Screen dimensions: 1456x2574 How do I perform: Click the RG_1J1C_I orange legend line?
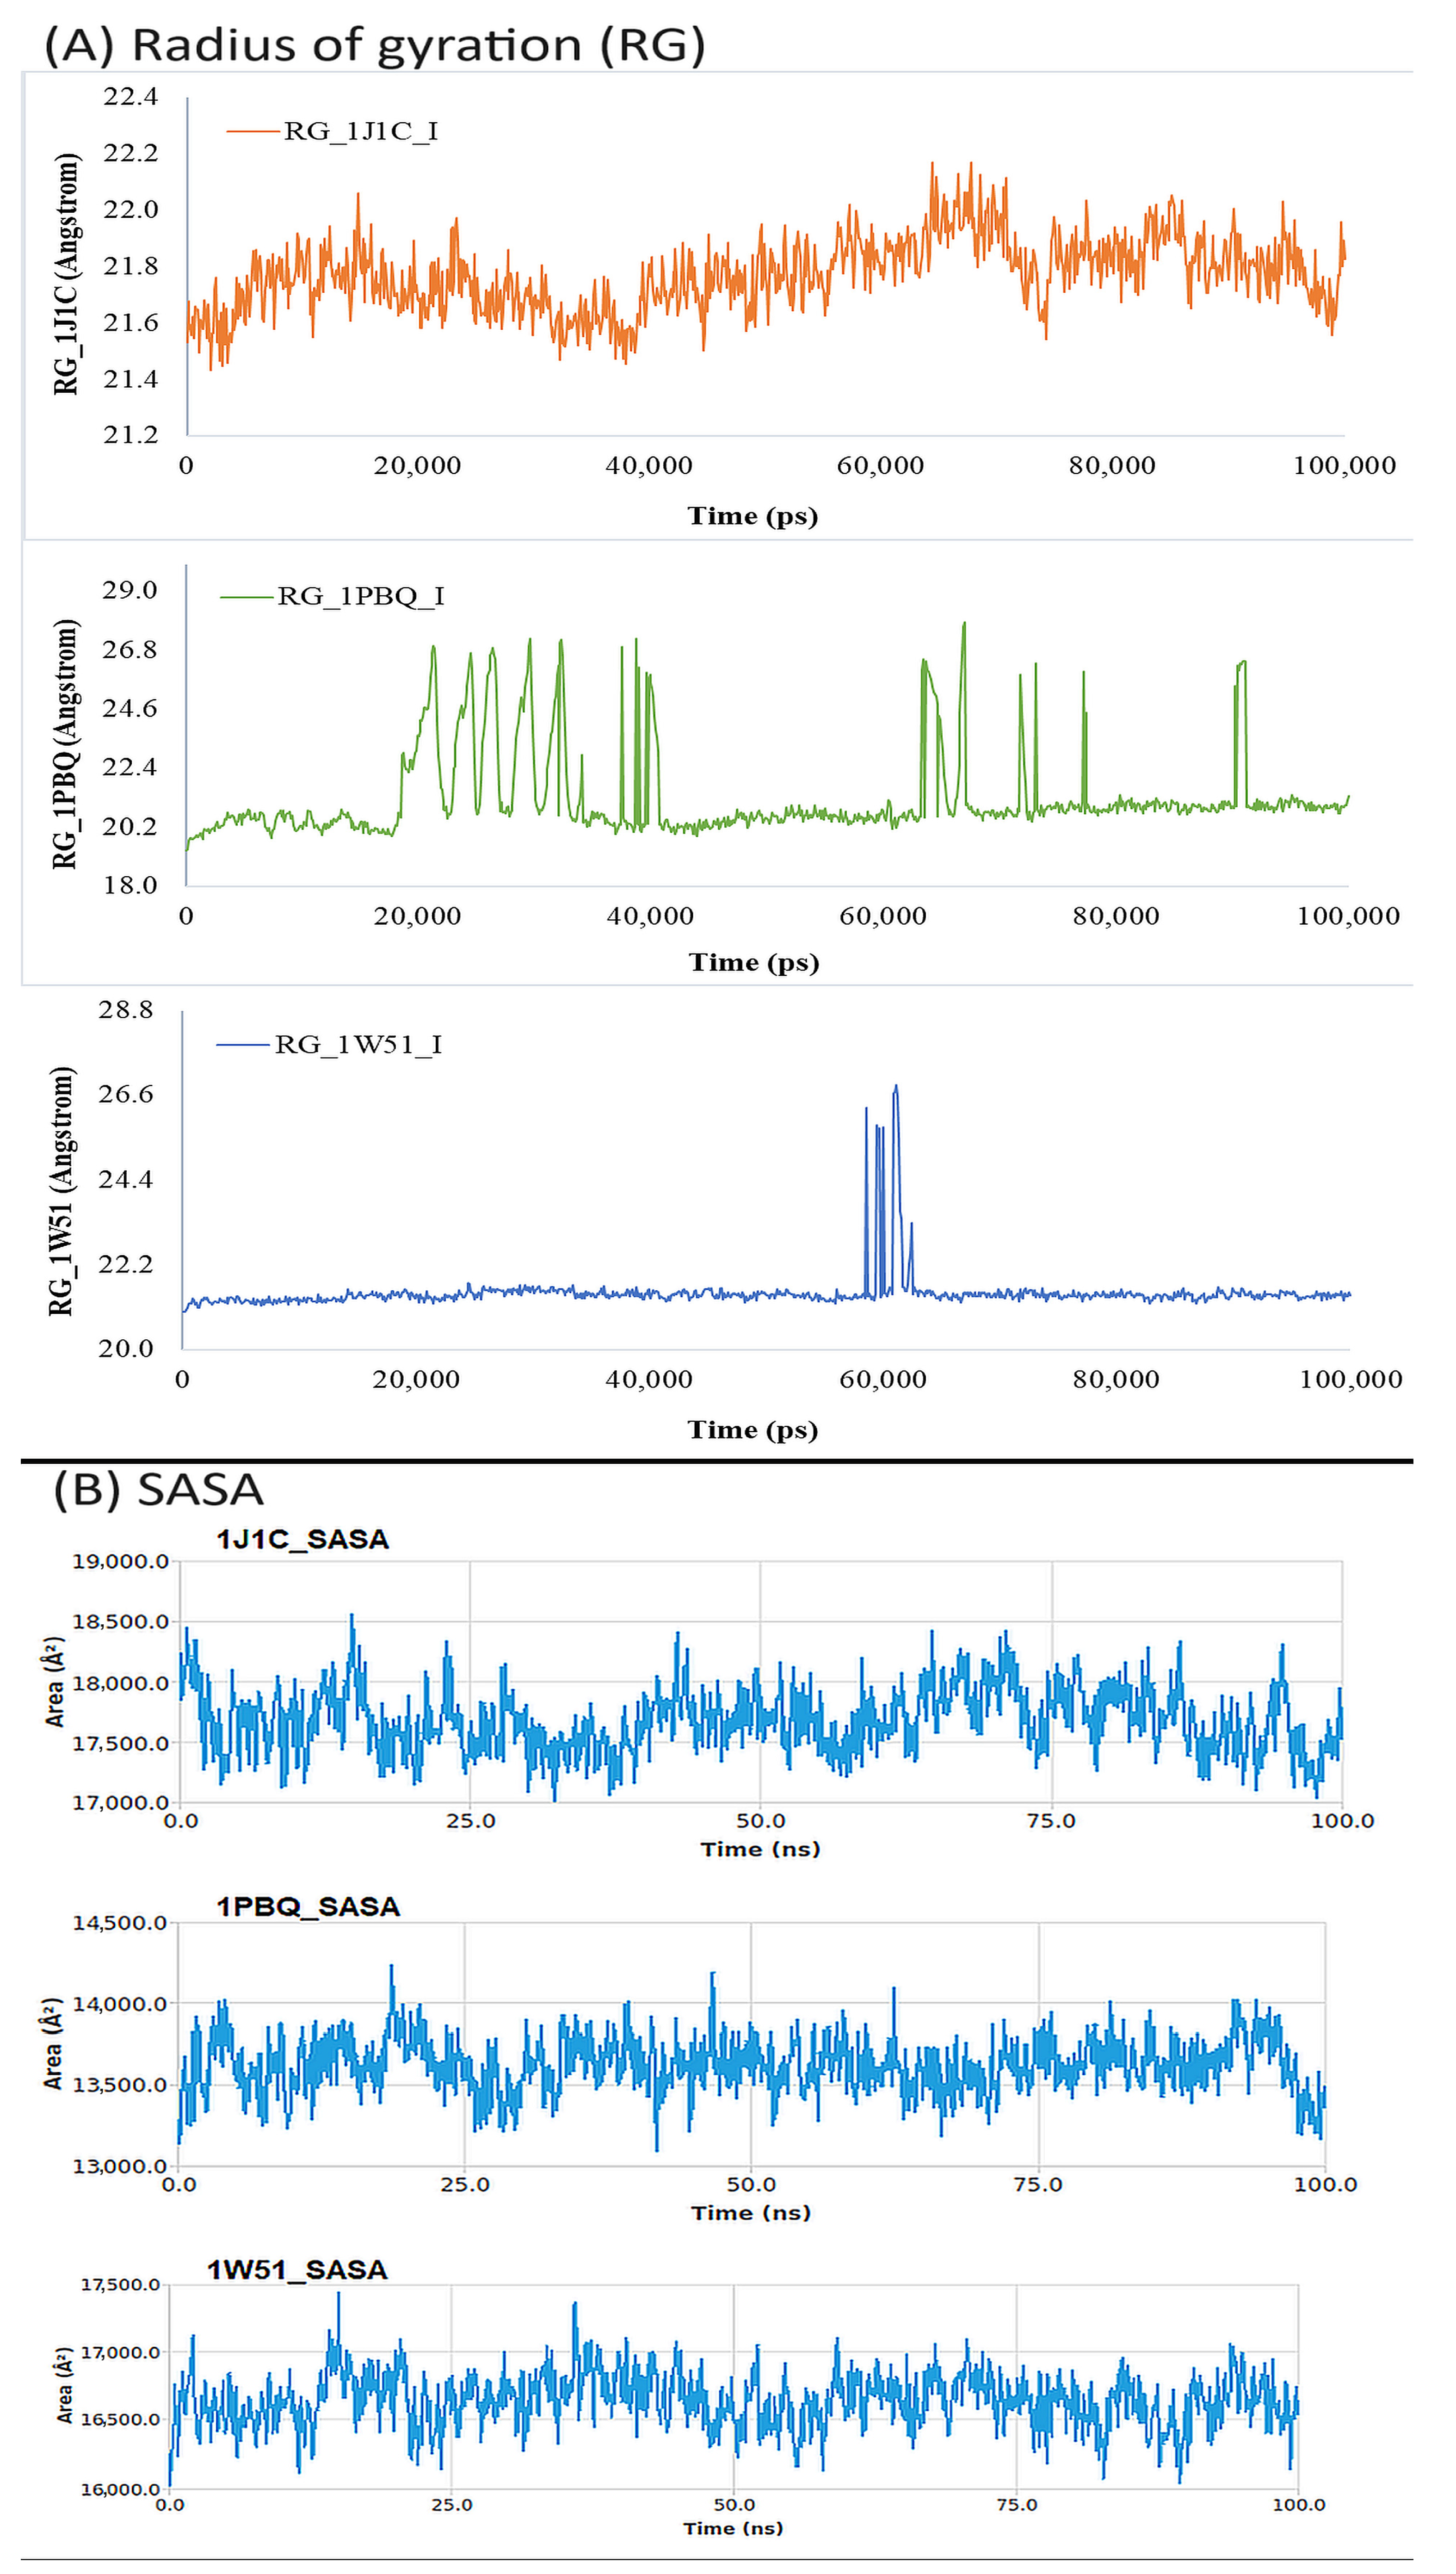[252, 131]
